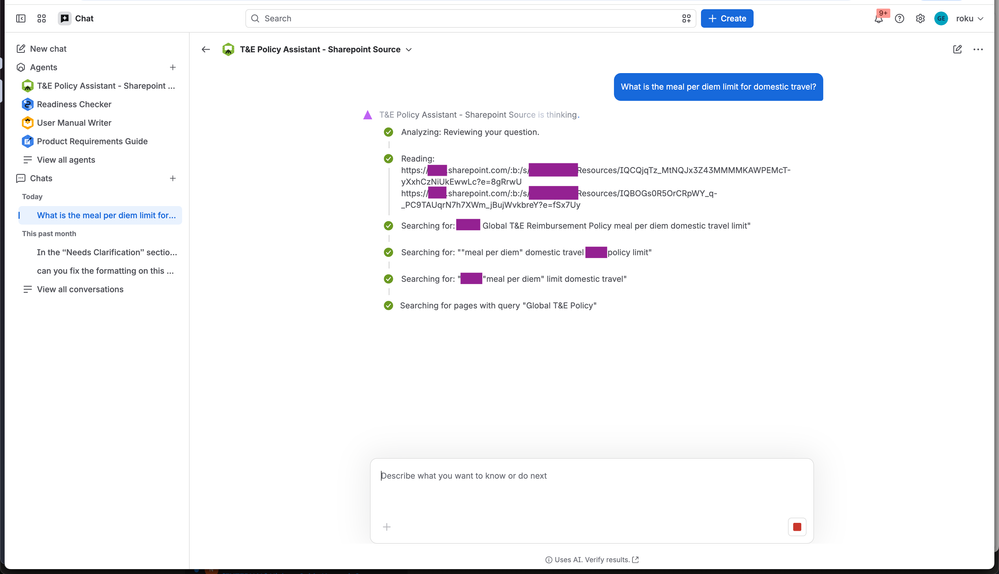Image resolution: width=999 pixels, height=574 pixels.
Task: Open the "Needs Clarification" section chat
Action: [106, 252]
